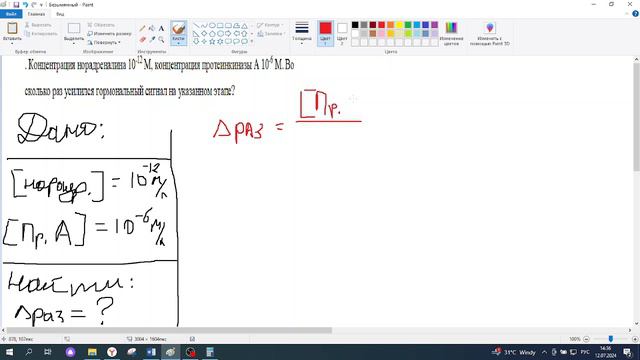Click the Undo arrow in quick access toolbar
The width and height of the screenshot is (640, 360).
tap(25, 4)
